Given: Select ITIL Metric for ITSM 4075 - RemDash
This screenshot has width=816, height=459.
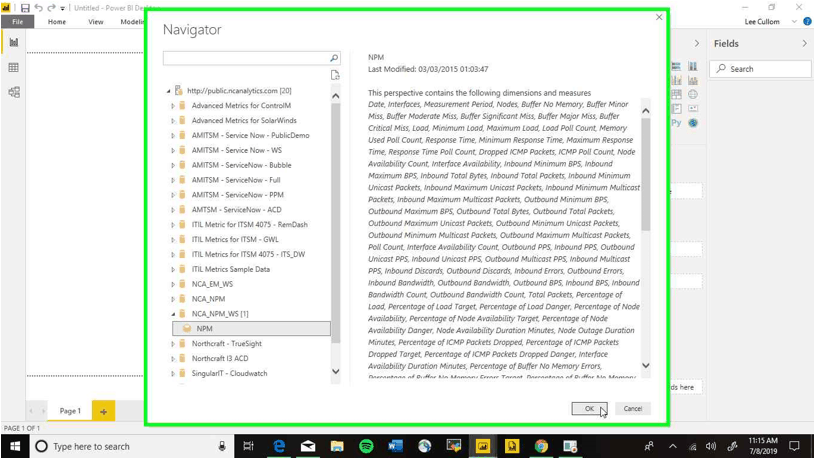Looking at the screenshot, I should [249, 225].
